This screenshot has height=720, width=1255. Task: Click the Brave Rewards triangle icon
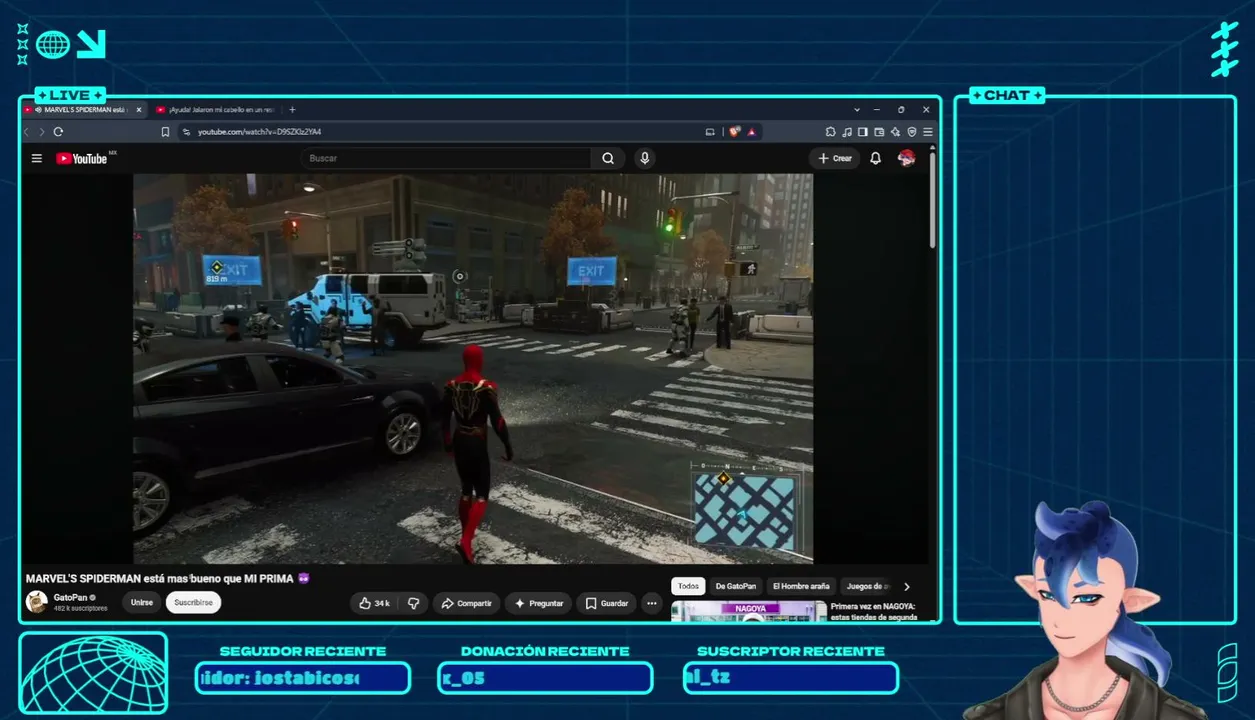751,132
